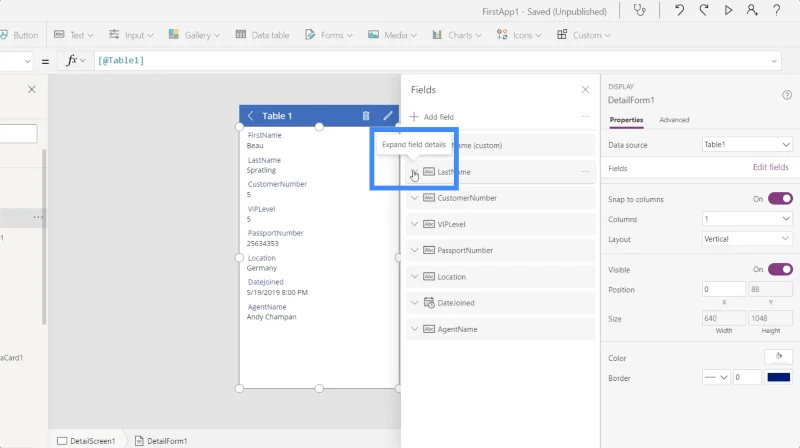Image resolution: width=800 pixels, height=448 pixels.
Task: Click the Edit fields link
Action: 770,167
